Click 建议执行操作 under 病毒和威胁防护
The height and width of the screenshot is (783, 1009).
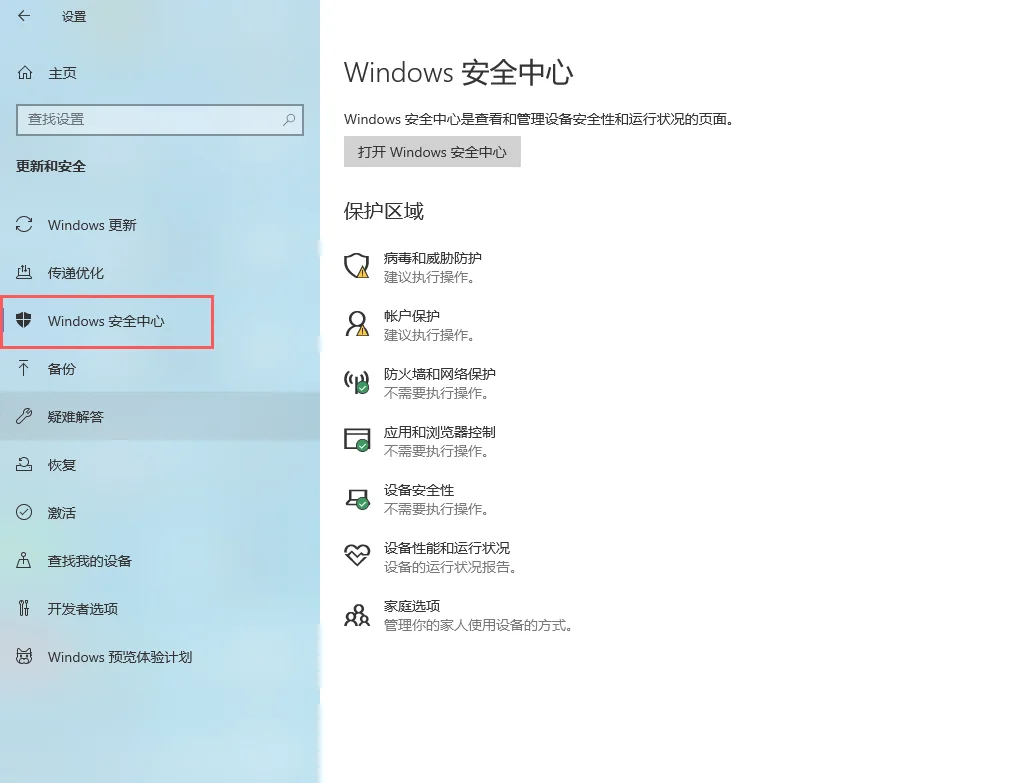pyautogui.click(x=429, y=277)
